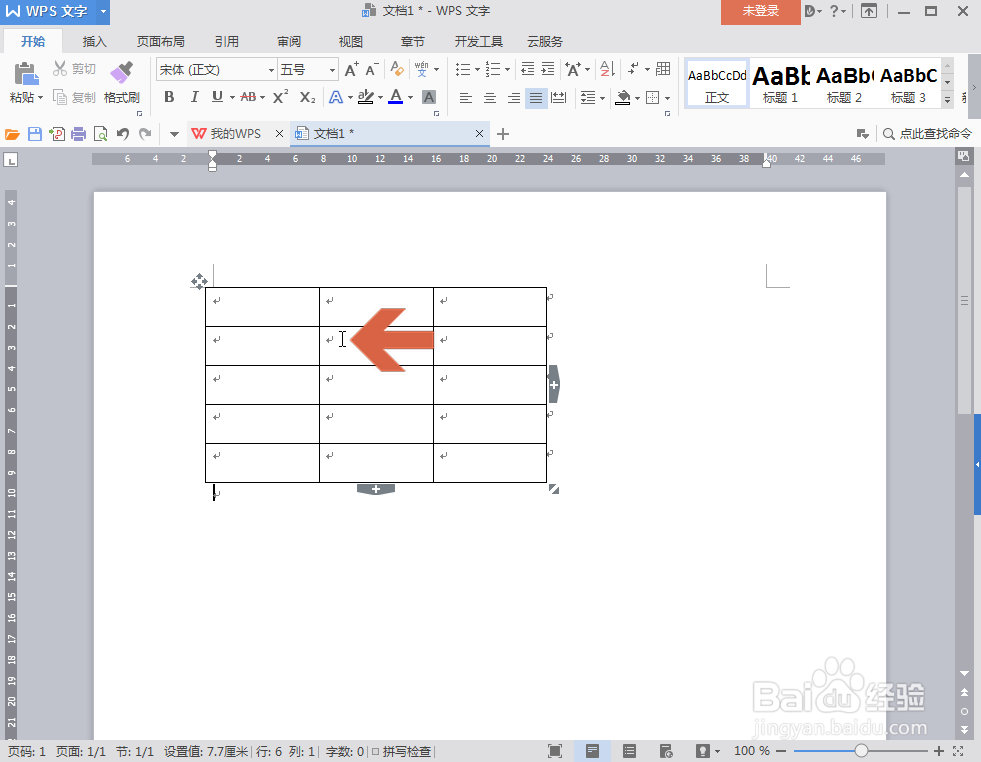Open the 视图 ribbon tab
Viewport: 981px width, 762px height.
[x=350, y=42]
